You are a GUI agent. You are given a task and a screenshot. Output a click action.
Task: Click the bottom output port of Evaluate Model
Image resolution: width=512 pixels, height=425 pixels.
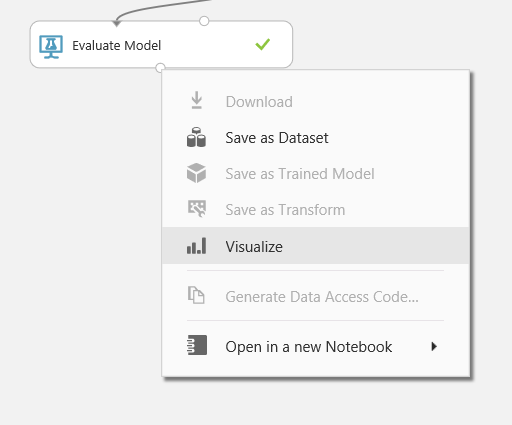(x=160, y=68)
